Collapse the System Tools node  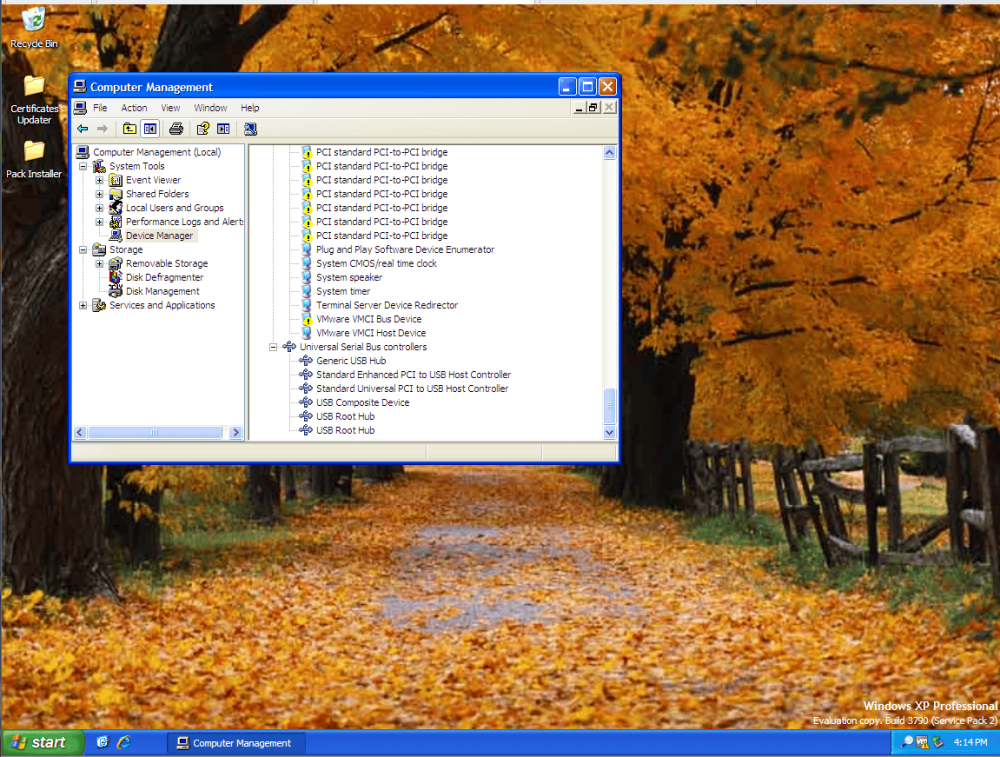83,166
